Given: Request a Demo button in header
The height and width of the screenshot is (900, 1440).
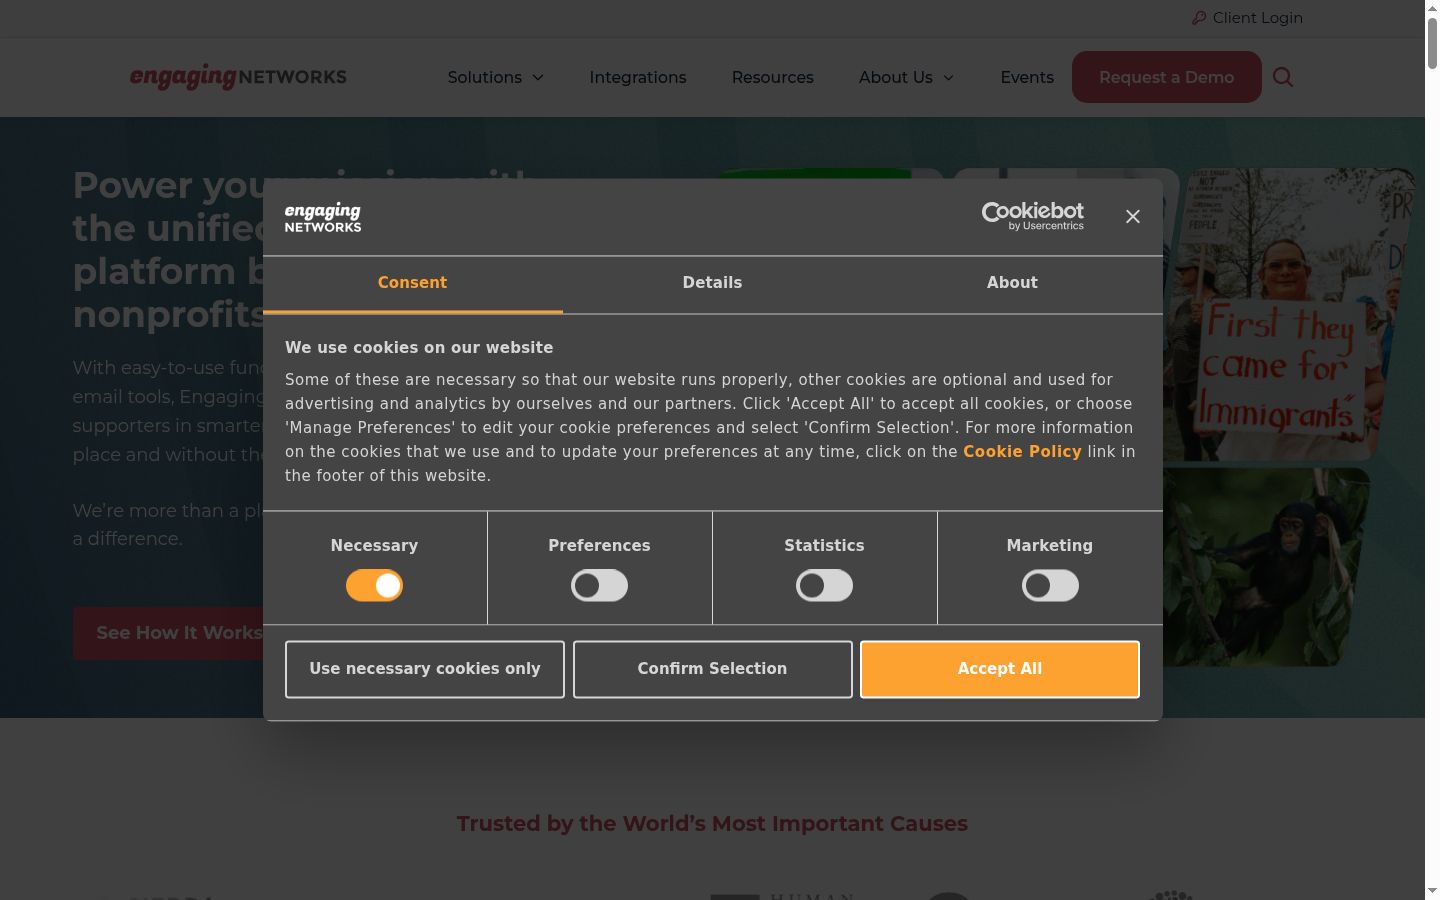Looking at the screenshot, I should point(1166,77).
